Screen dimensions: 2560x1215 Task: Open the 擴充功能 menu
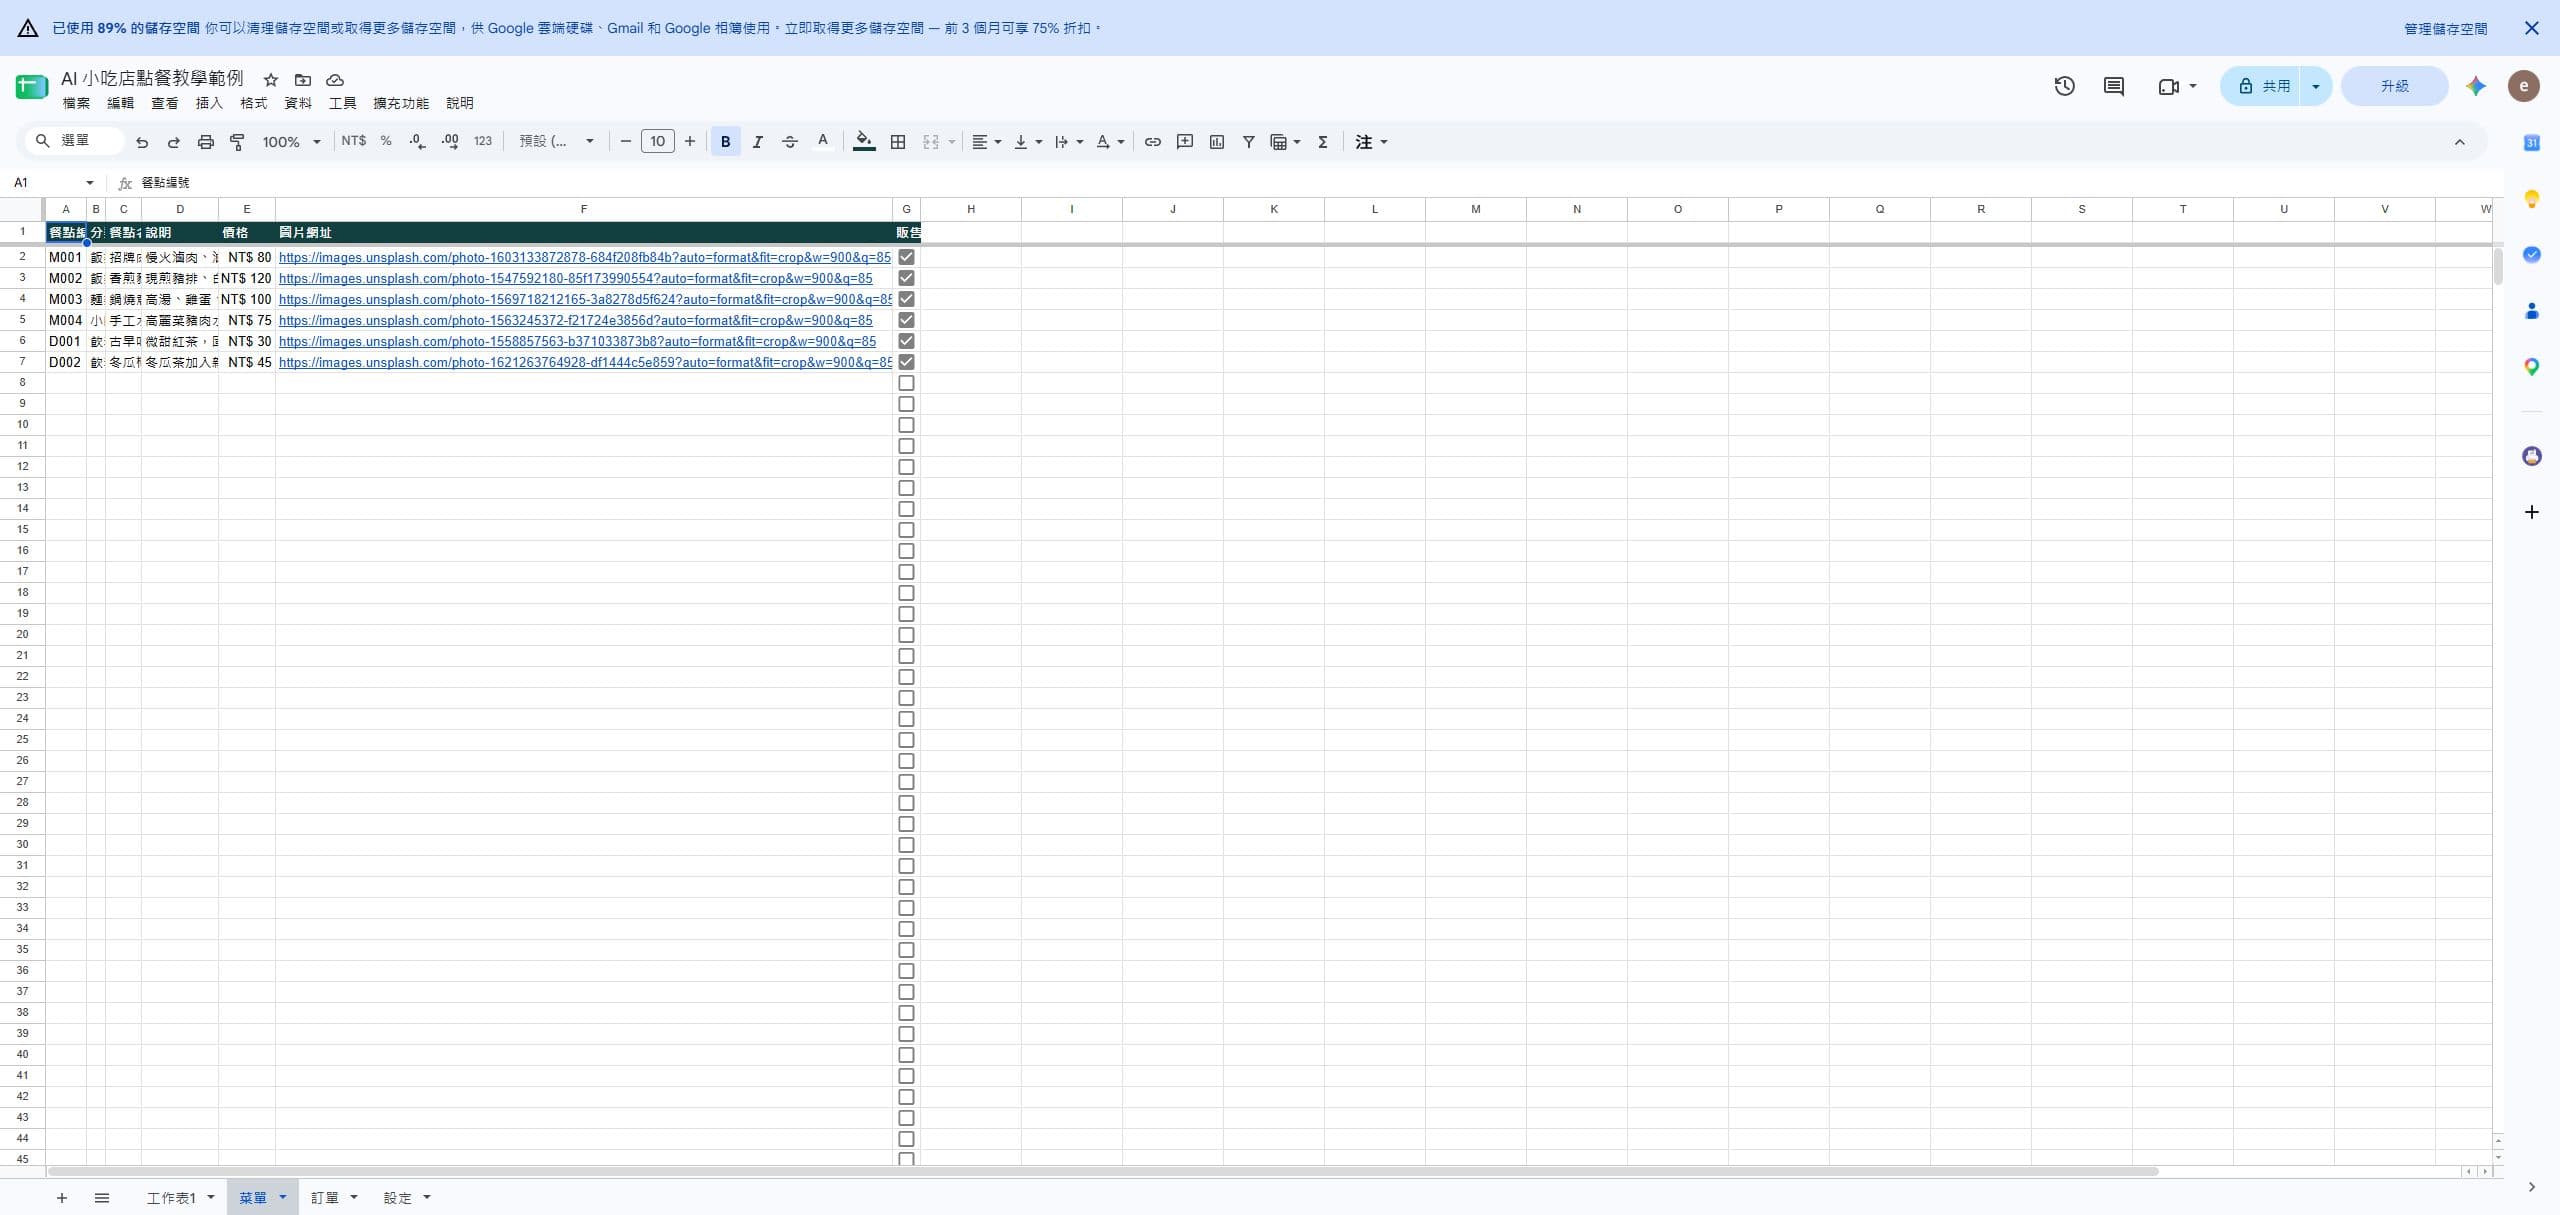point(401,103)
